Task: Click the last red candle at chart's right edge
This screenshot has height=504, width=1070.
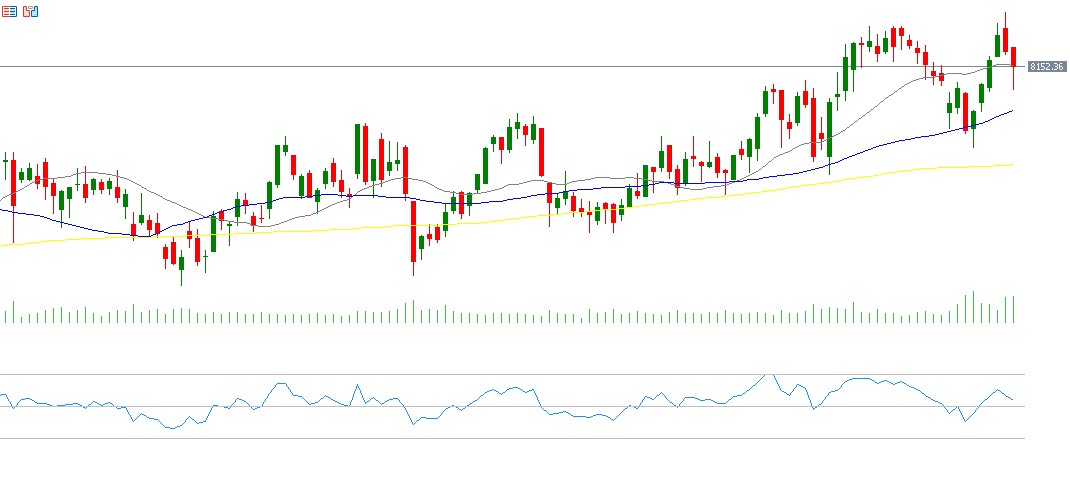Action: 1013,56
